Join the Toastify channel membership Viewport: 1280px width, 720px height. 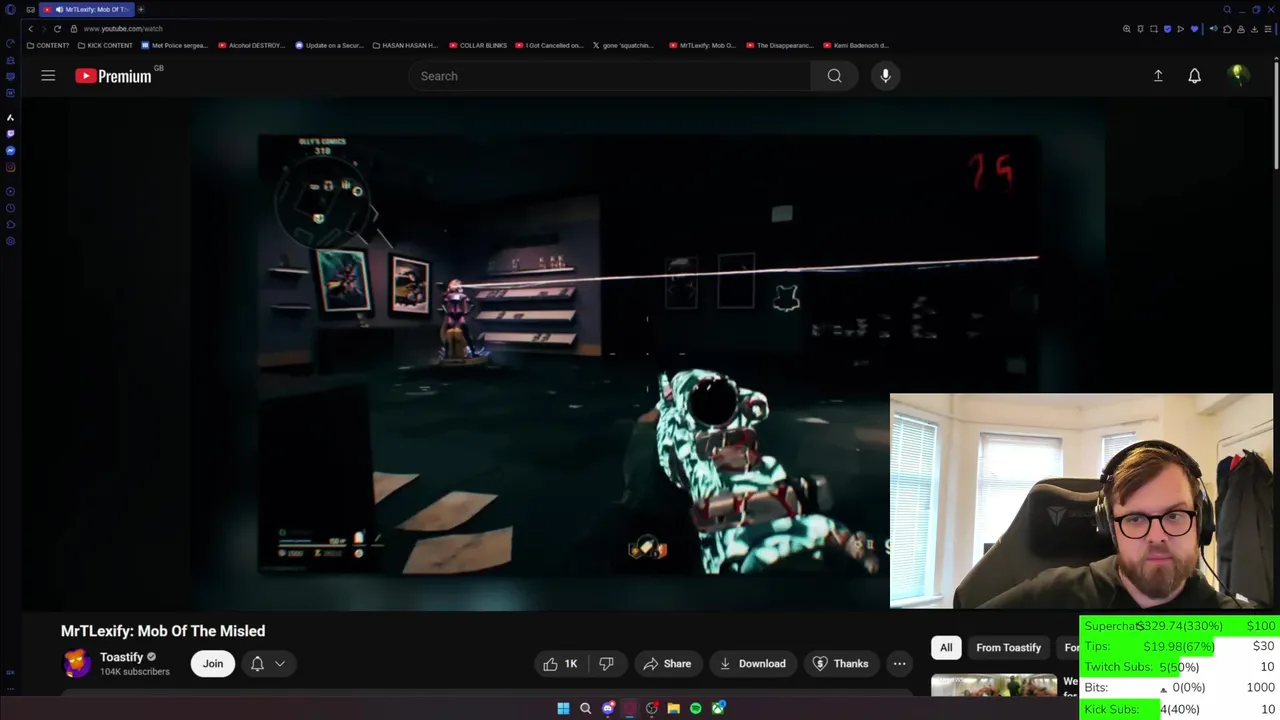pos(213,664)
